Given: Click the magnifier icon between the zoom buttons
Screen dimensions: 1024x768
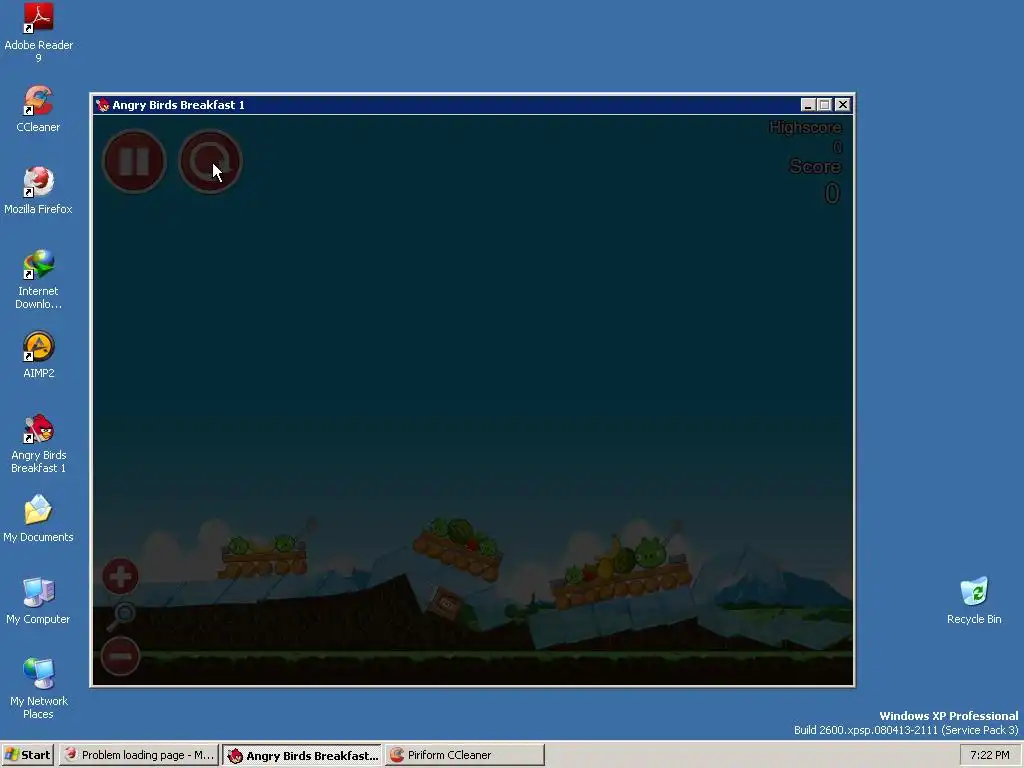Looking at the screenshot, I should pos(121,616).
